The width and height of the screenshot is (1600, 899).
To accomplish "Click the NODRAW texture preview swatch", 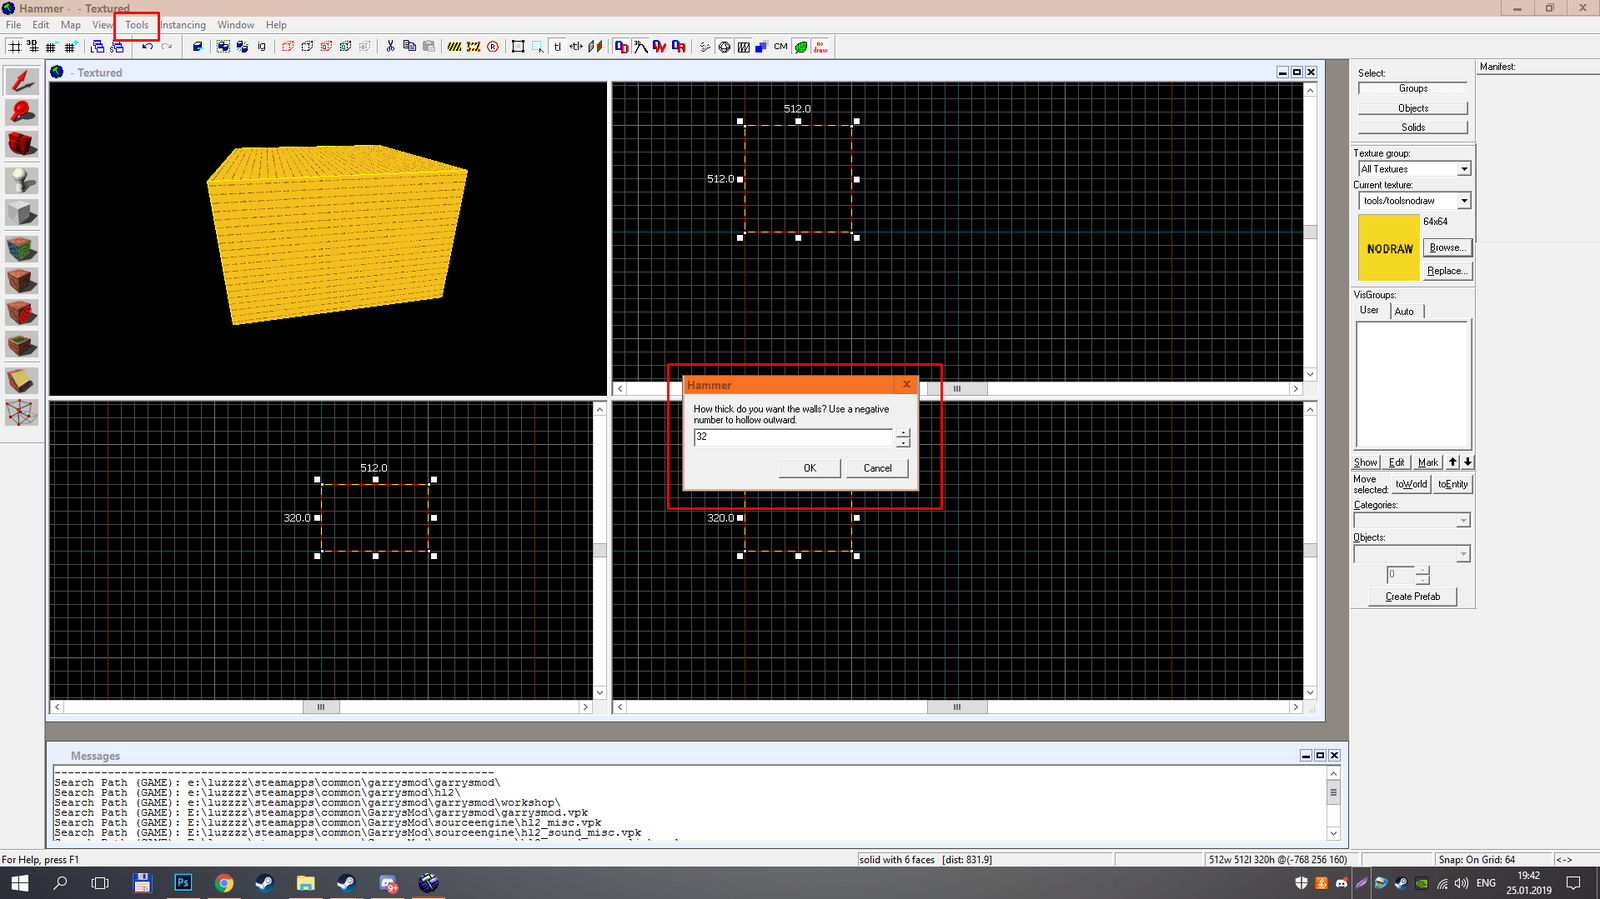I will tap(1388, 248).
